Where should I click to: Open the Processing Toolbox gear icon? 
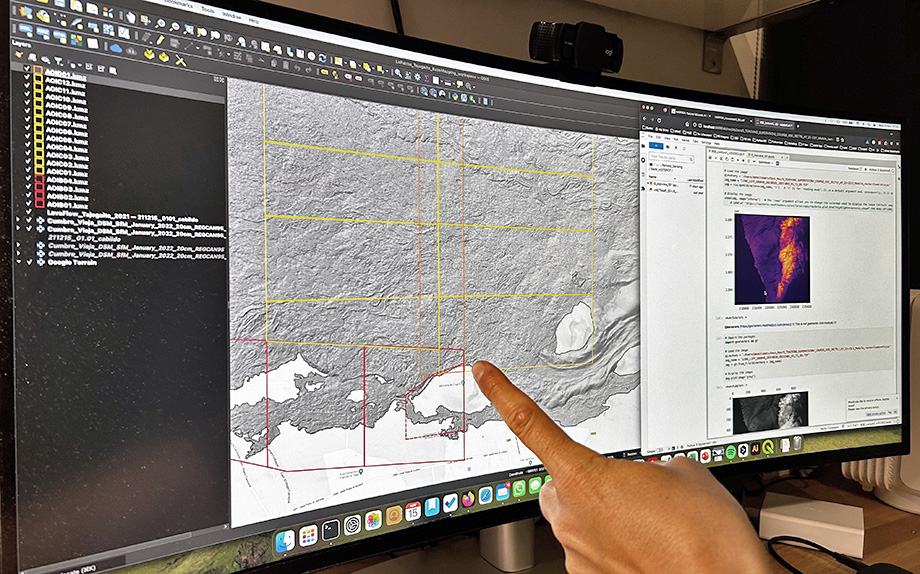pos(417,77)
